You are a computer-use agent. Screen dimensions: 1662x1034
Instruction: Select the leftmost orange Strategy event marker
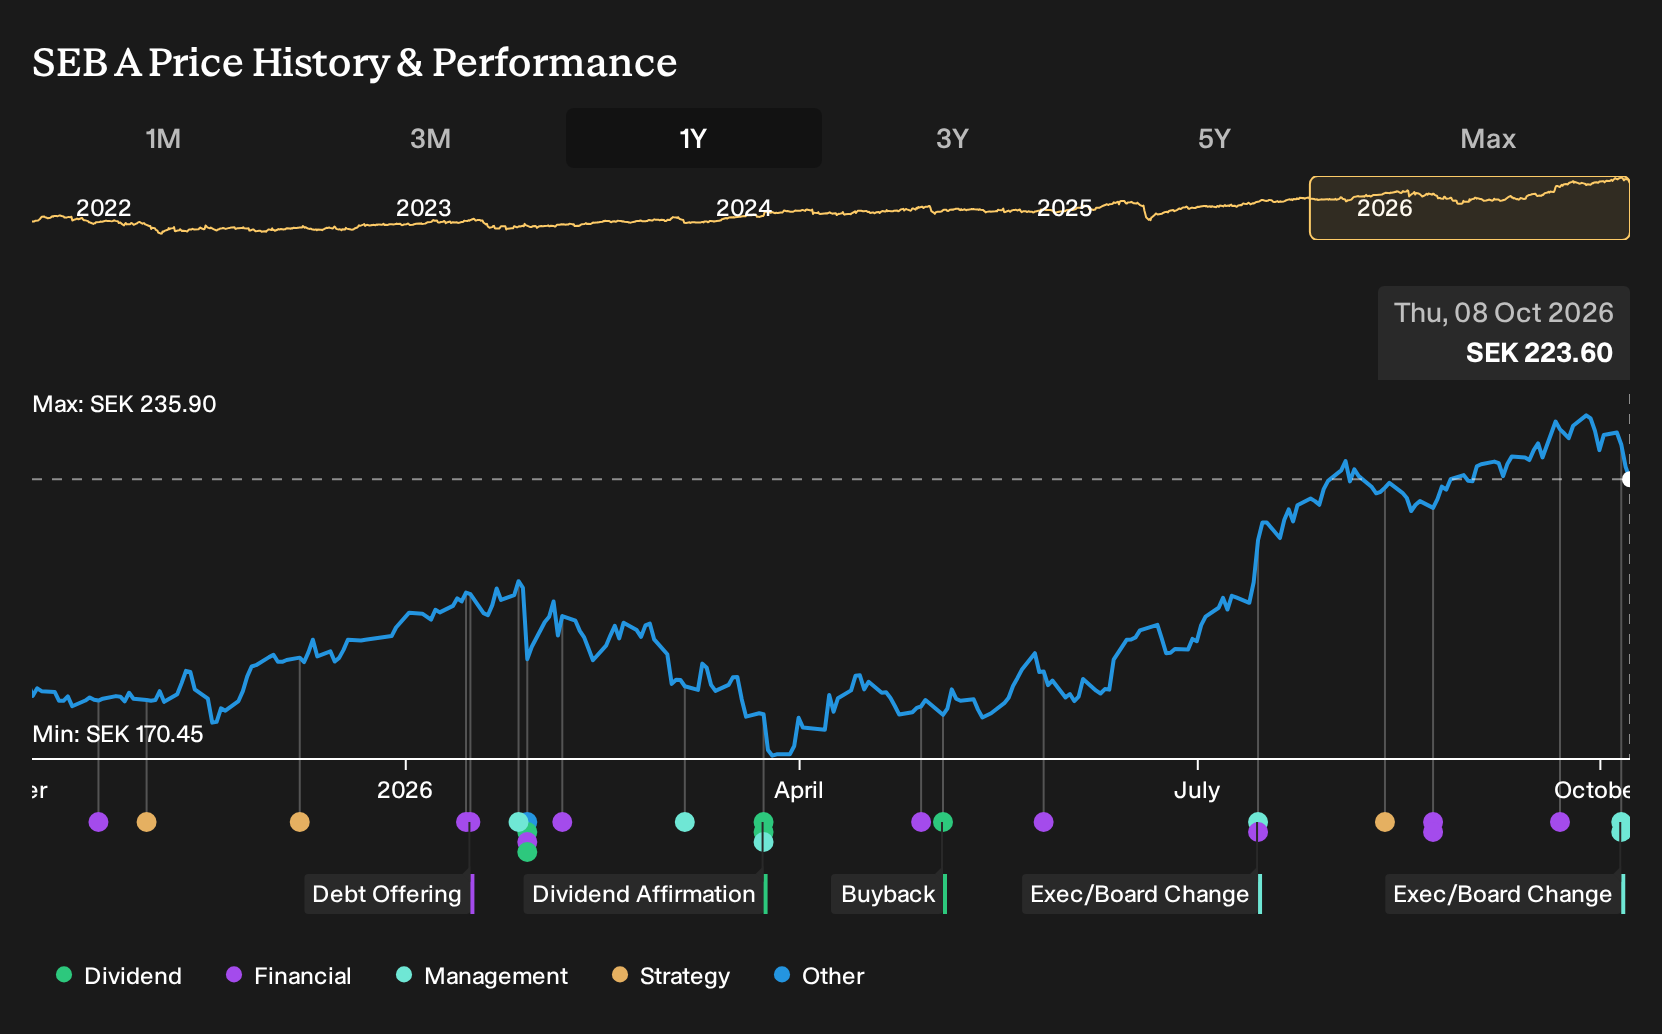coord(146,822)
